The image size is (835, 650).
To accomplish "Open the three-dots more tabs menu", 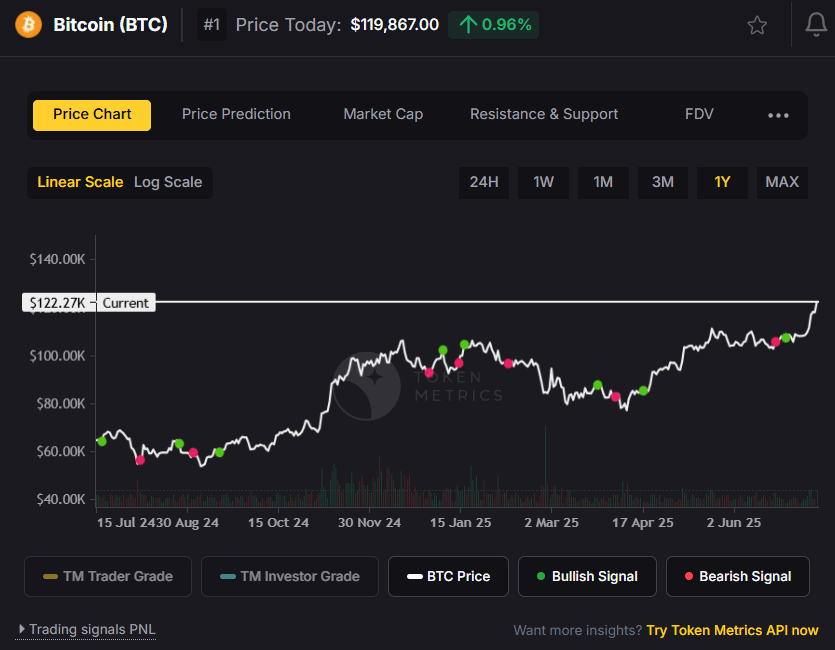I will coord(778,115).
